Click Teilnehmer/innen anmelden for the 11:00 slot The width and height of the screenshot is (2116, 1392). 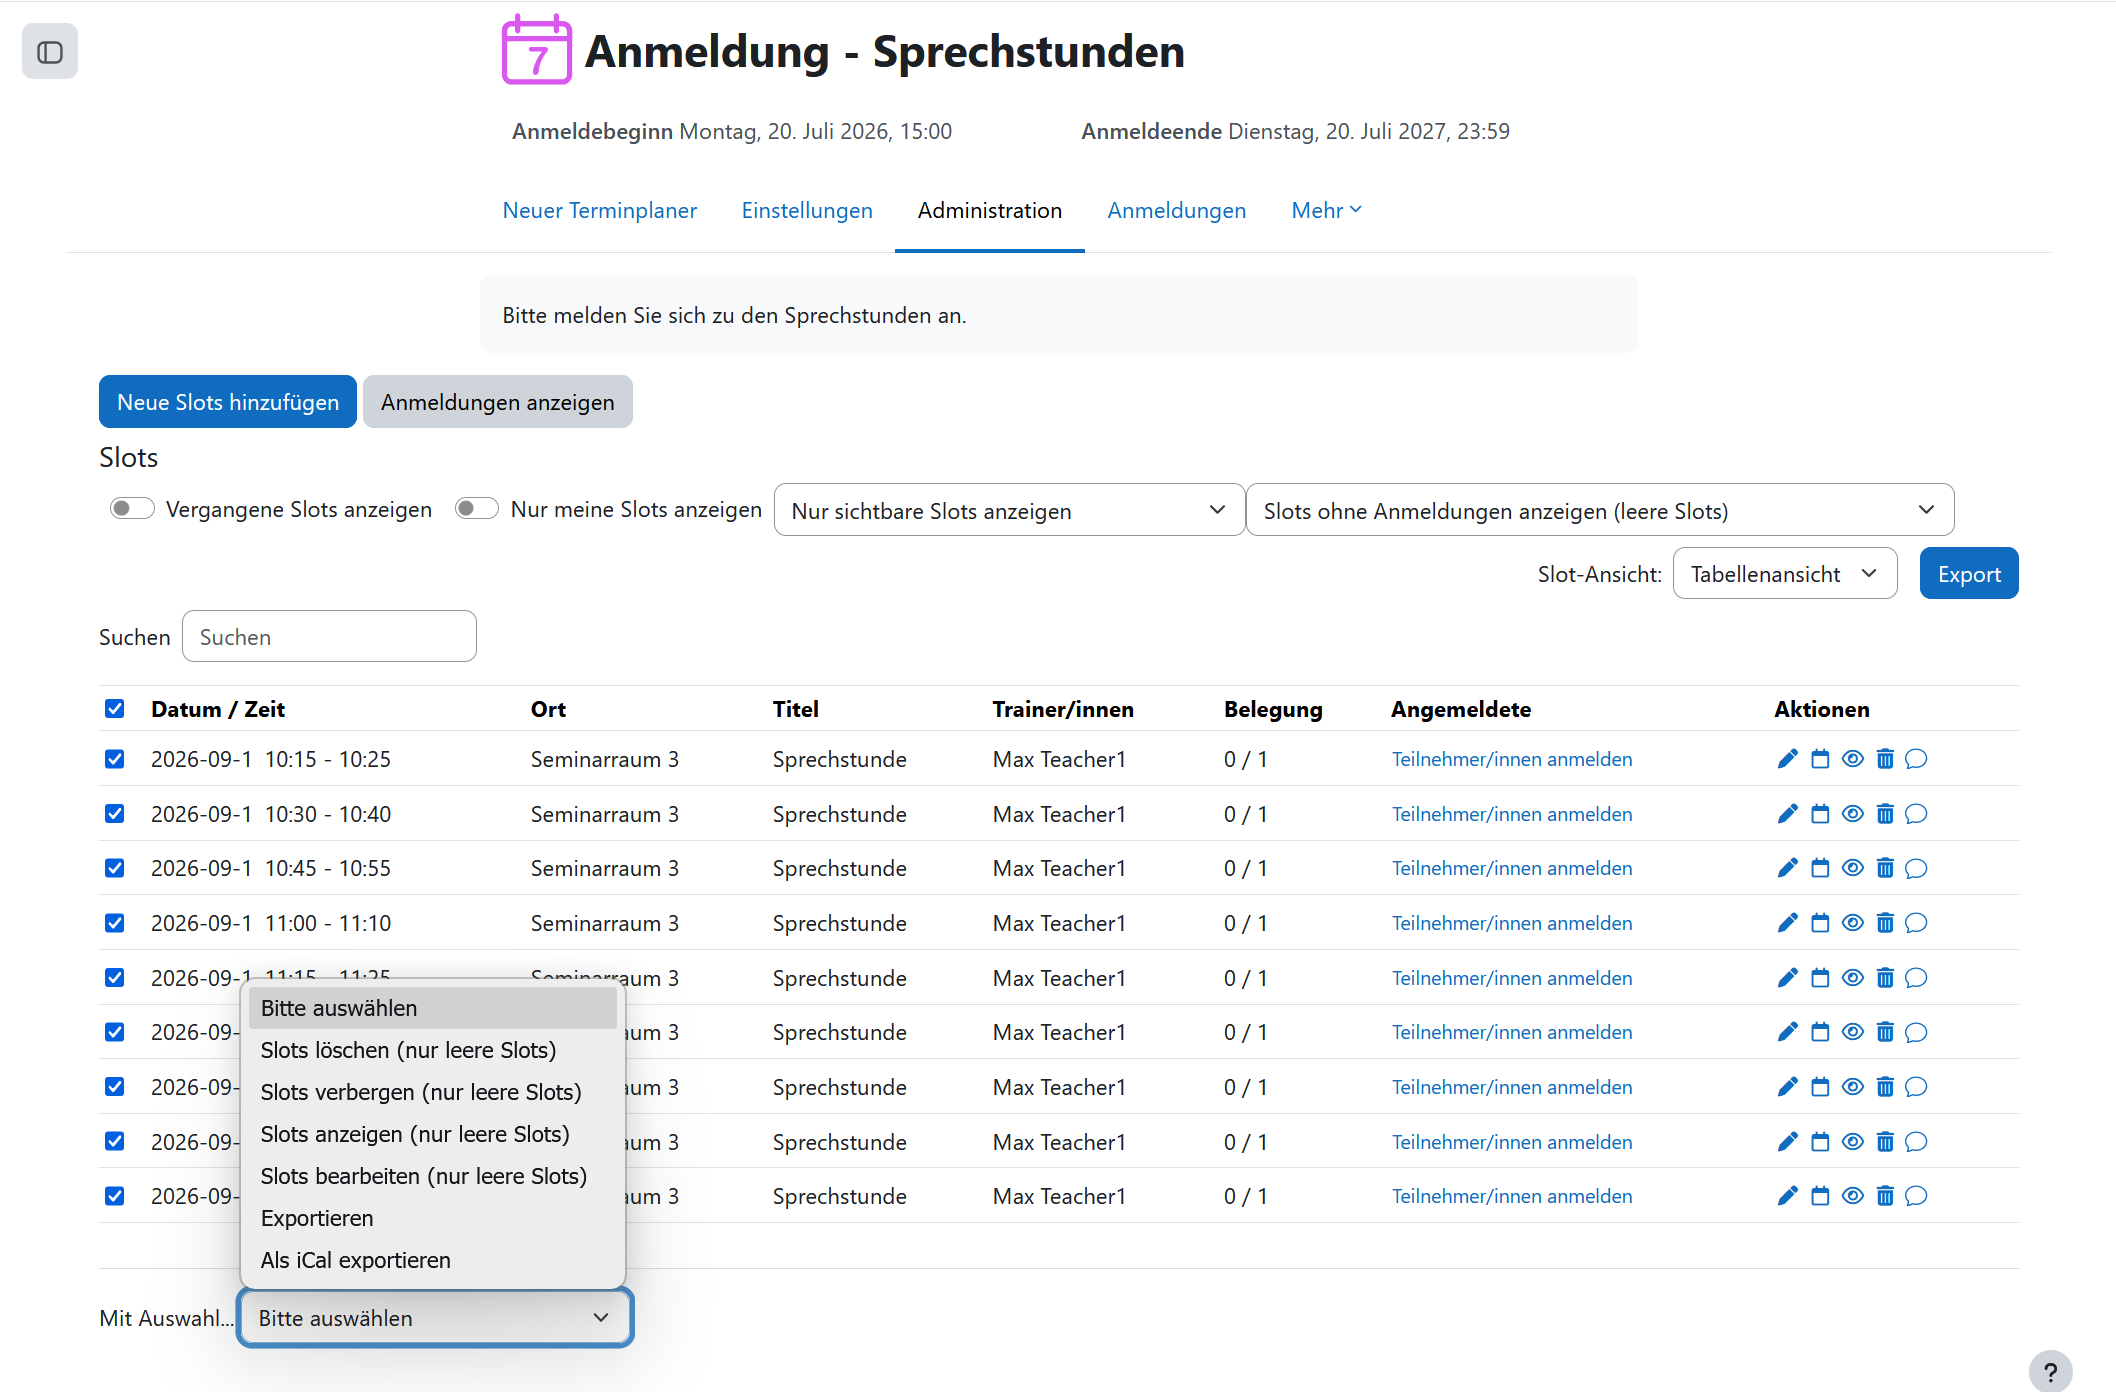point(1512,923)
